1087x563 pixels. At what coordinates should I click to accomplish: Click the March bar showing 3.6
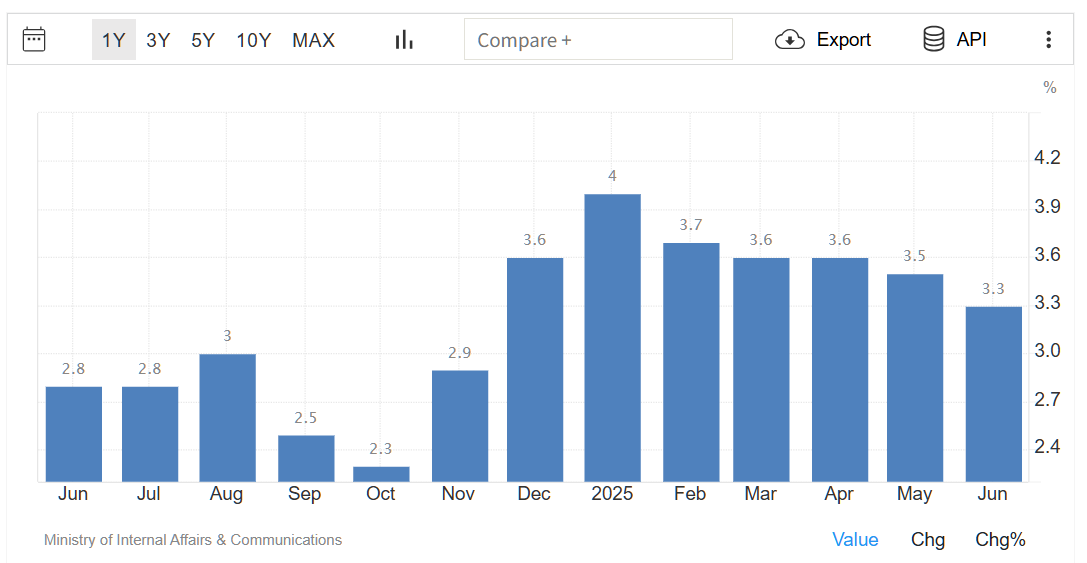pos(761,370)
